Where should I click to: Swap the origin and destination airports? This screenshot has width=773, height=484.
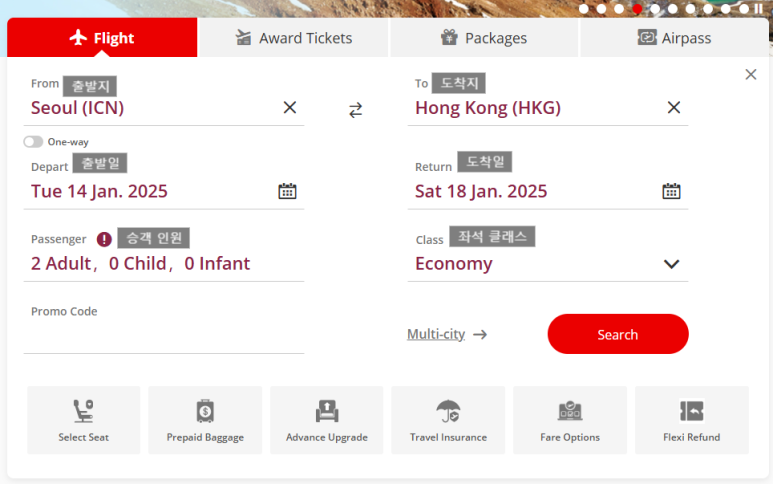tap(355, 109)
